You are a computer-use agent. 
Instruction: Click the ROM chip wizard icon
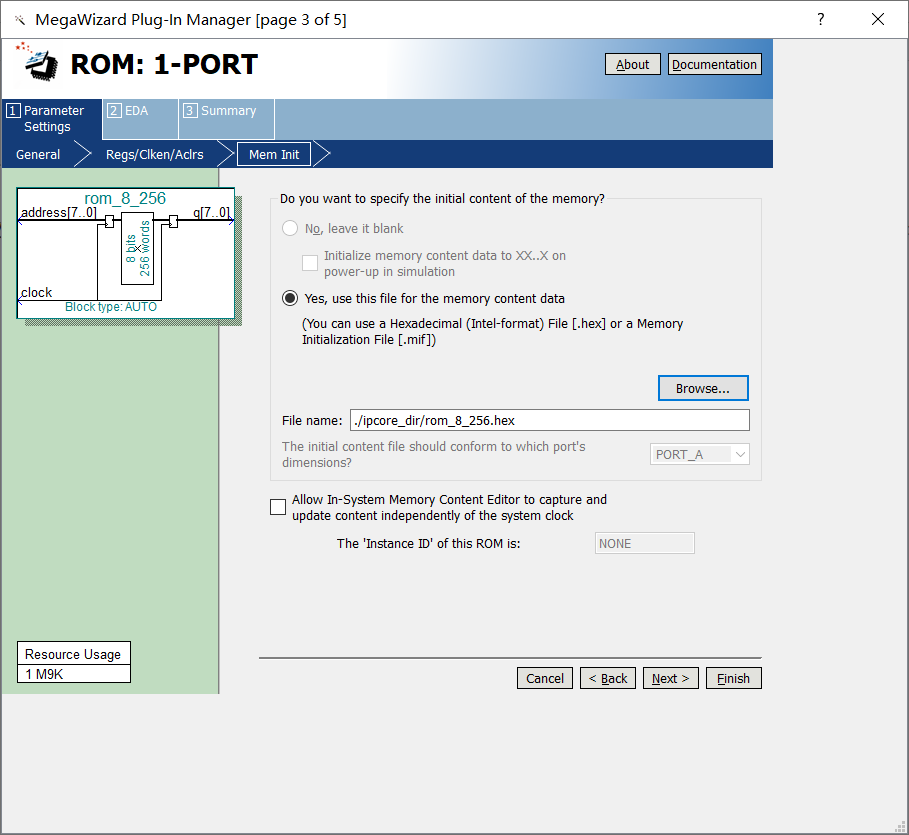[37, 61]
